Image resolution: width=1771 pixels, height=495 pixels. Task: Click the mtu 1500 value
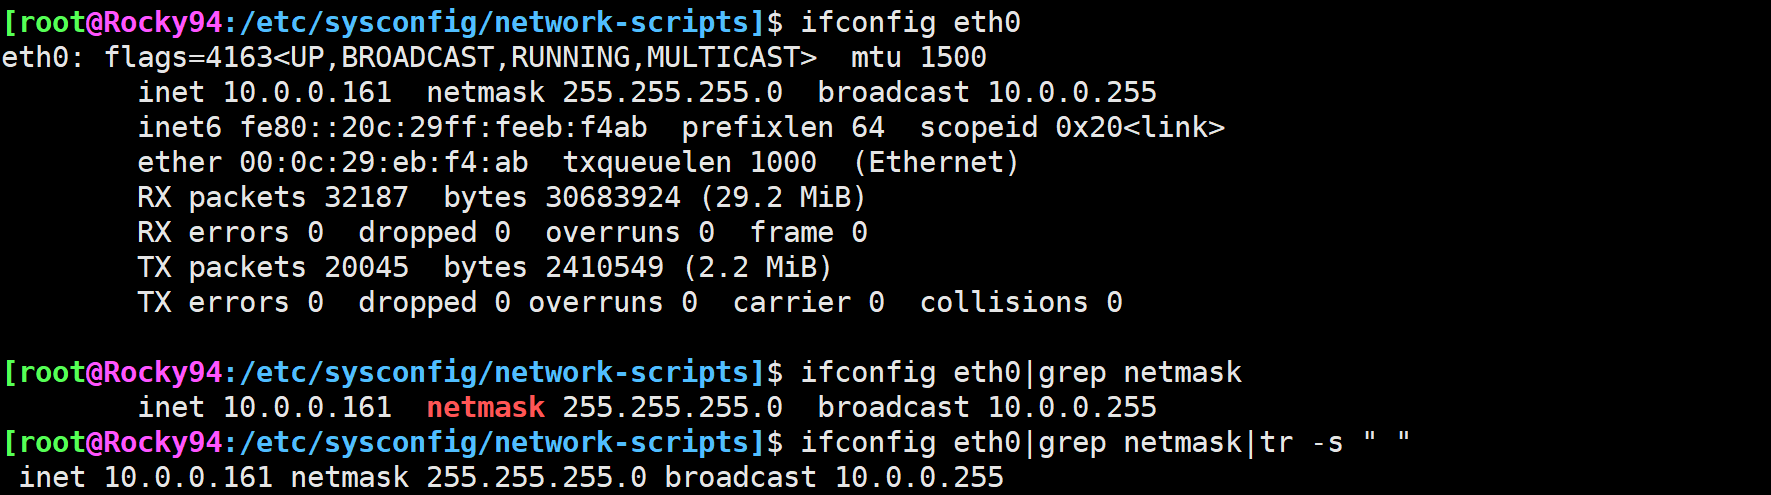click(918, 58)
